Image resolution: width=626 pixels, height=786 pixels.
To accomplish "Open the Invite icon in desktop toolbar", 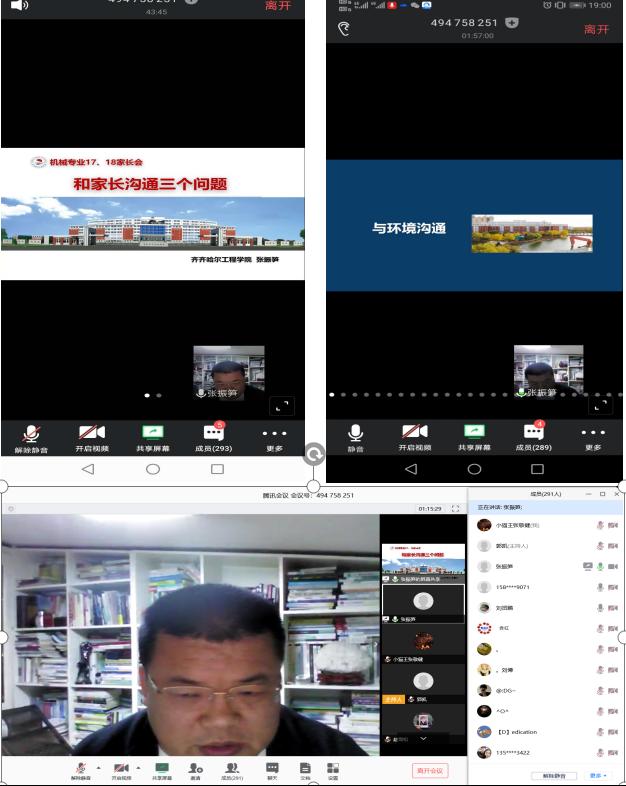I will pyautogui.click(x=196, y=769).
